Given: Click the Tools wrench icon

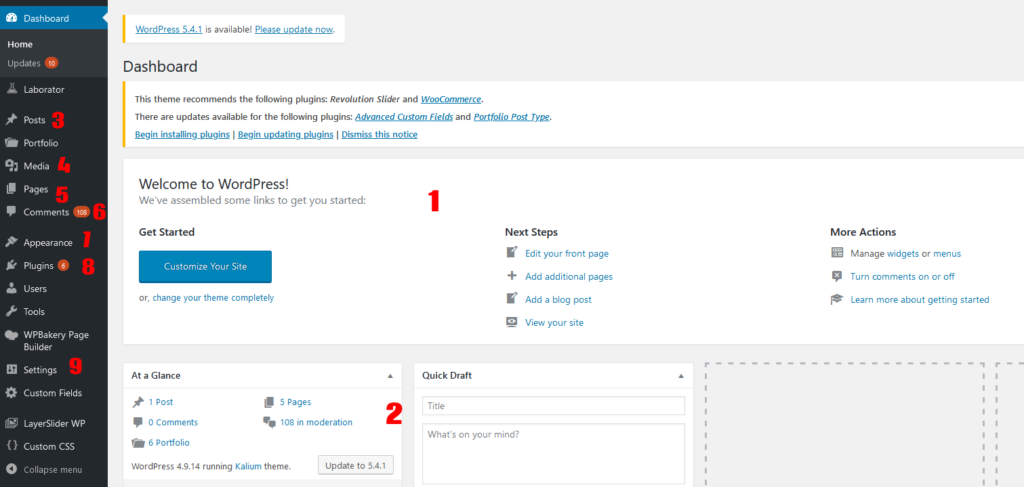Looking at the screenshot, I should pos(10,311).
